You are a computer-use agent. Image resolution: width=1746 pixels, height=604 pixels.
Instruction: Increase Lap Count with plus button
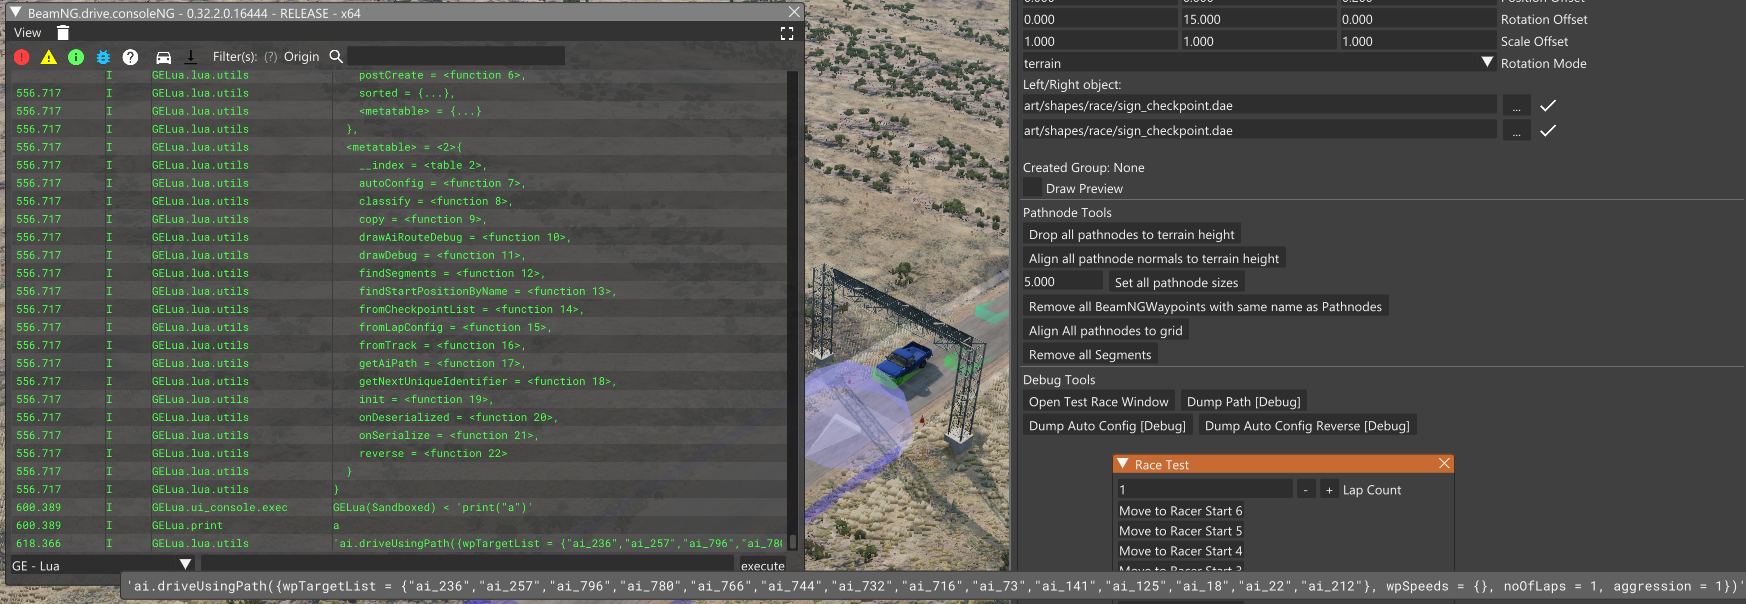point(1329,490)
